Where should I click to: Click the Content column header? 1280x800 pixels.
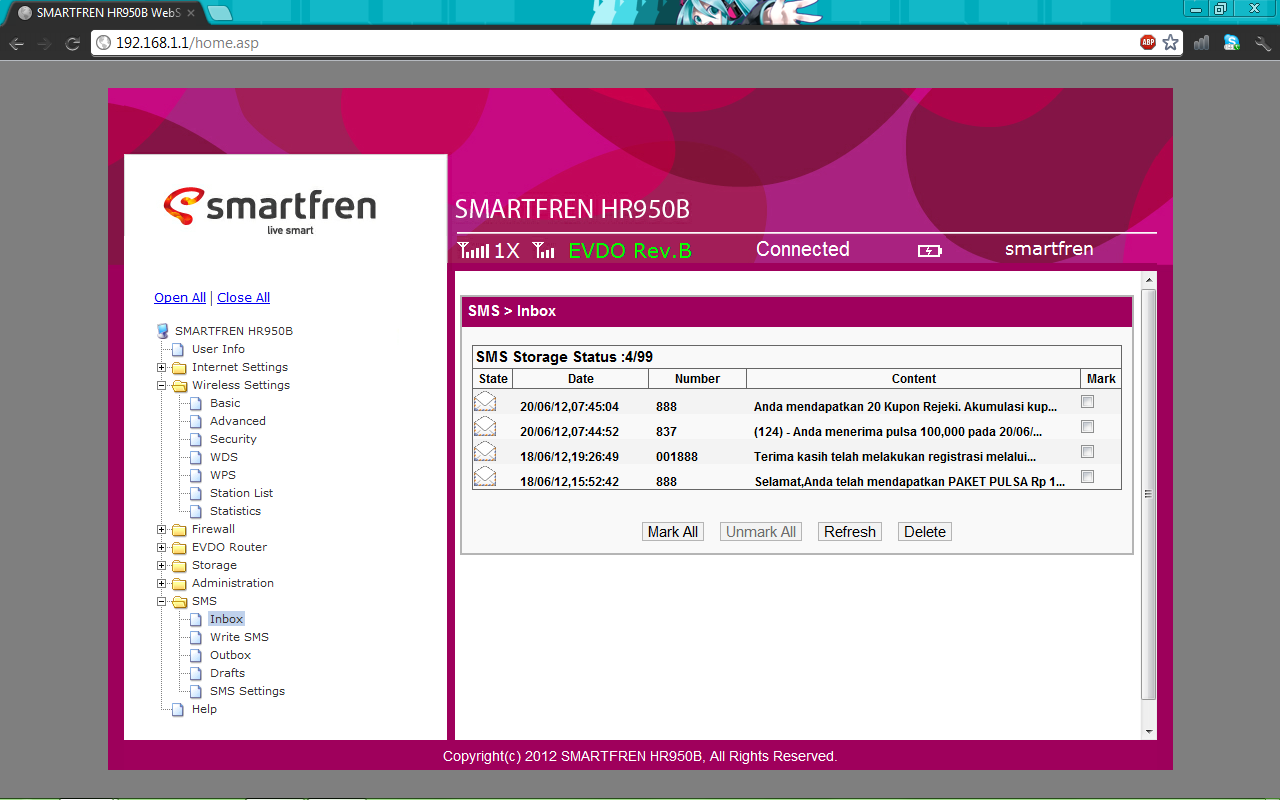[914, 379]
